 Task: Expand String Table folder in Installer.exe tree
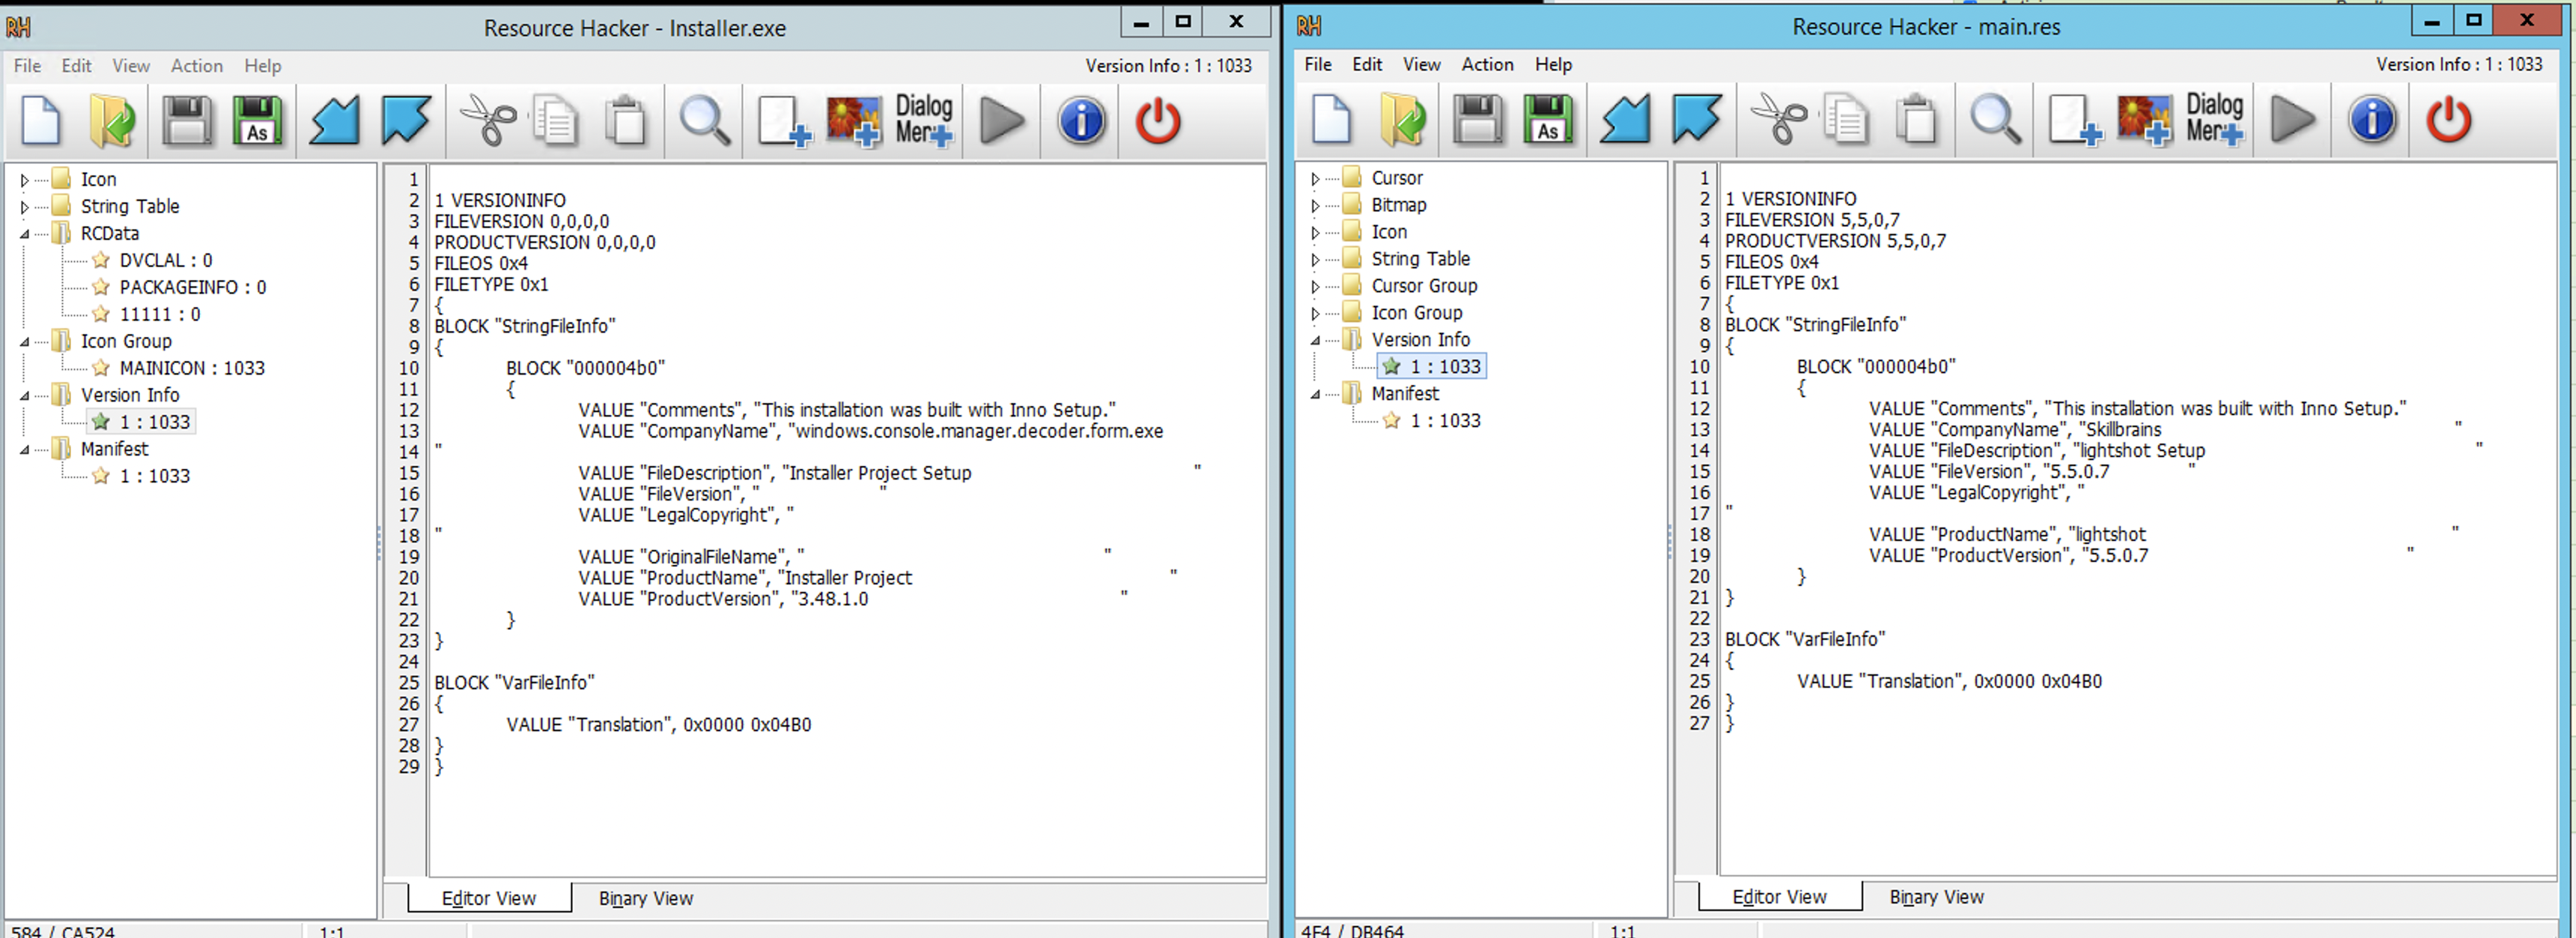point(24,207)
